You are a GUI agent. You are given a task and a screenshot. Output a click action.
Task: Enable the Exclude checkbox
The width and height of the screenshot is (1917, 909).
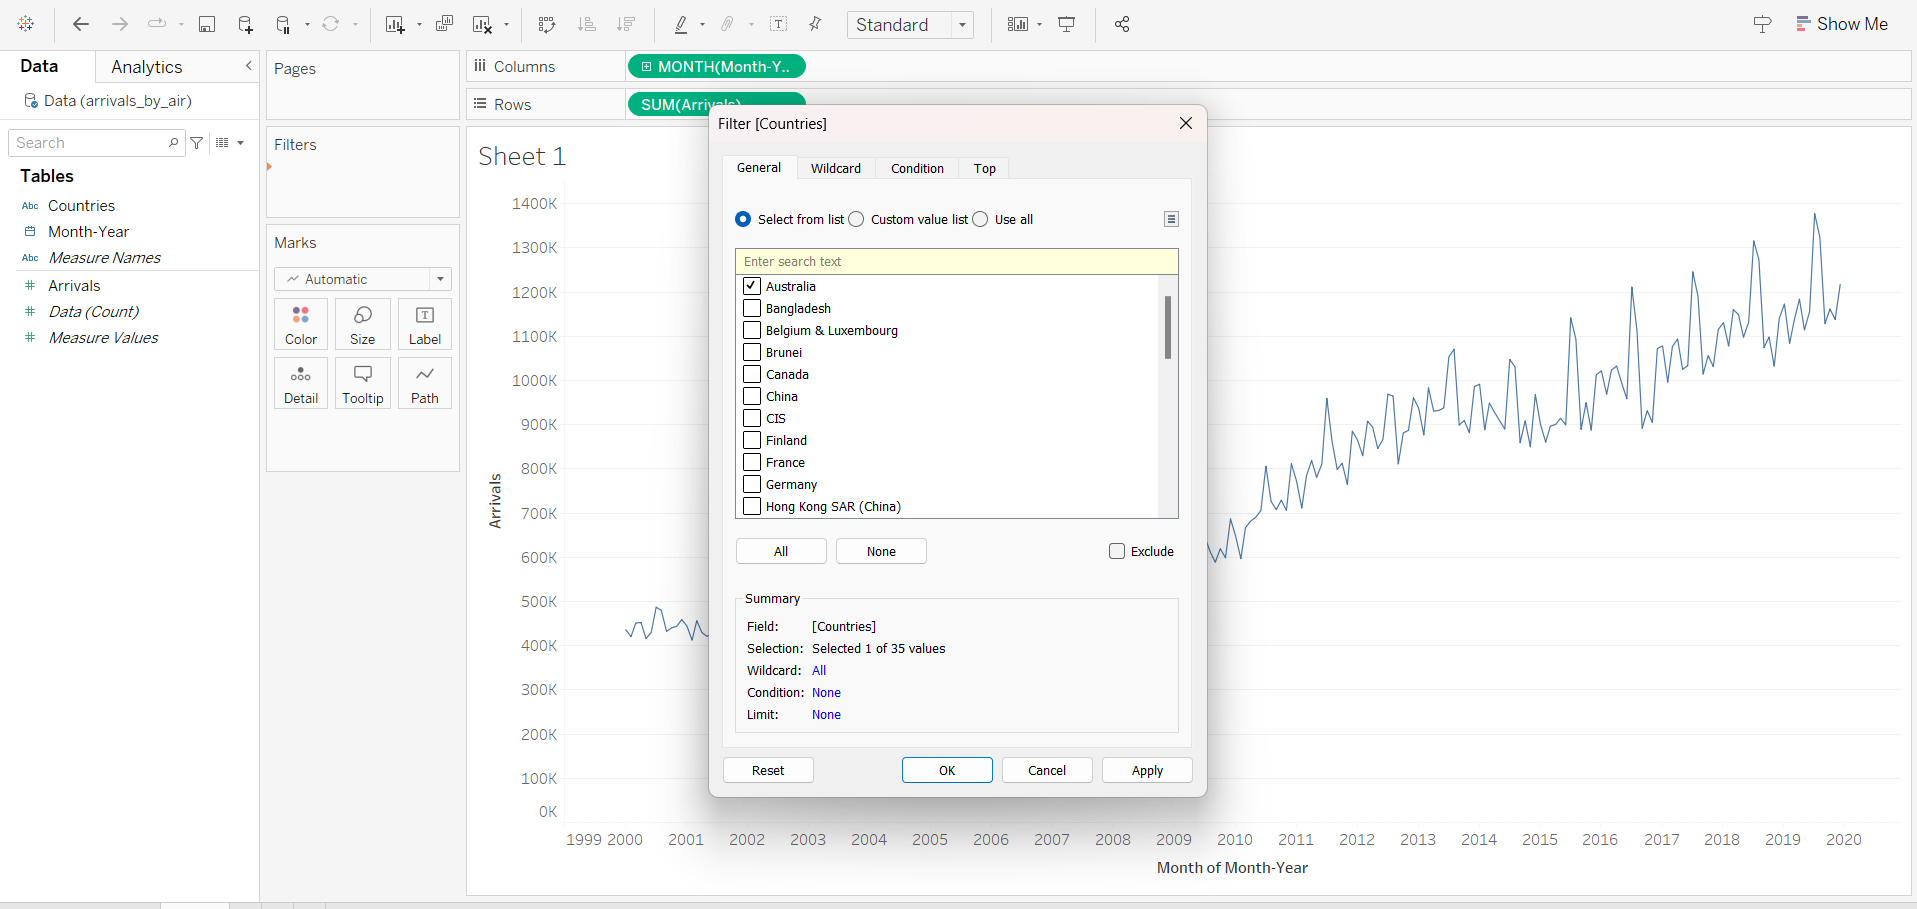coord(1117,551)
